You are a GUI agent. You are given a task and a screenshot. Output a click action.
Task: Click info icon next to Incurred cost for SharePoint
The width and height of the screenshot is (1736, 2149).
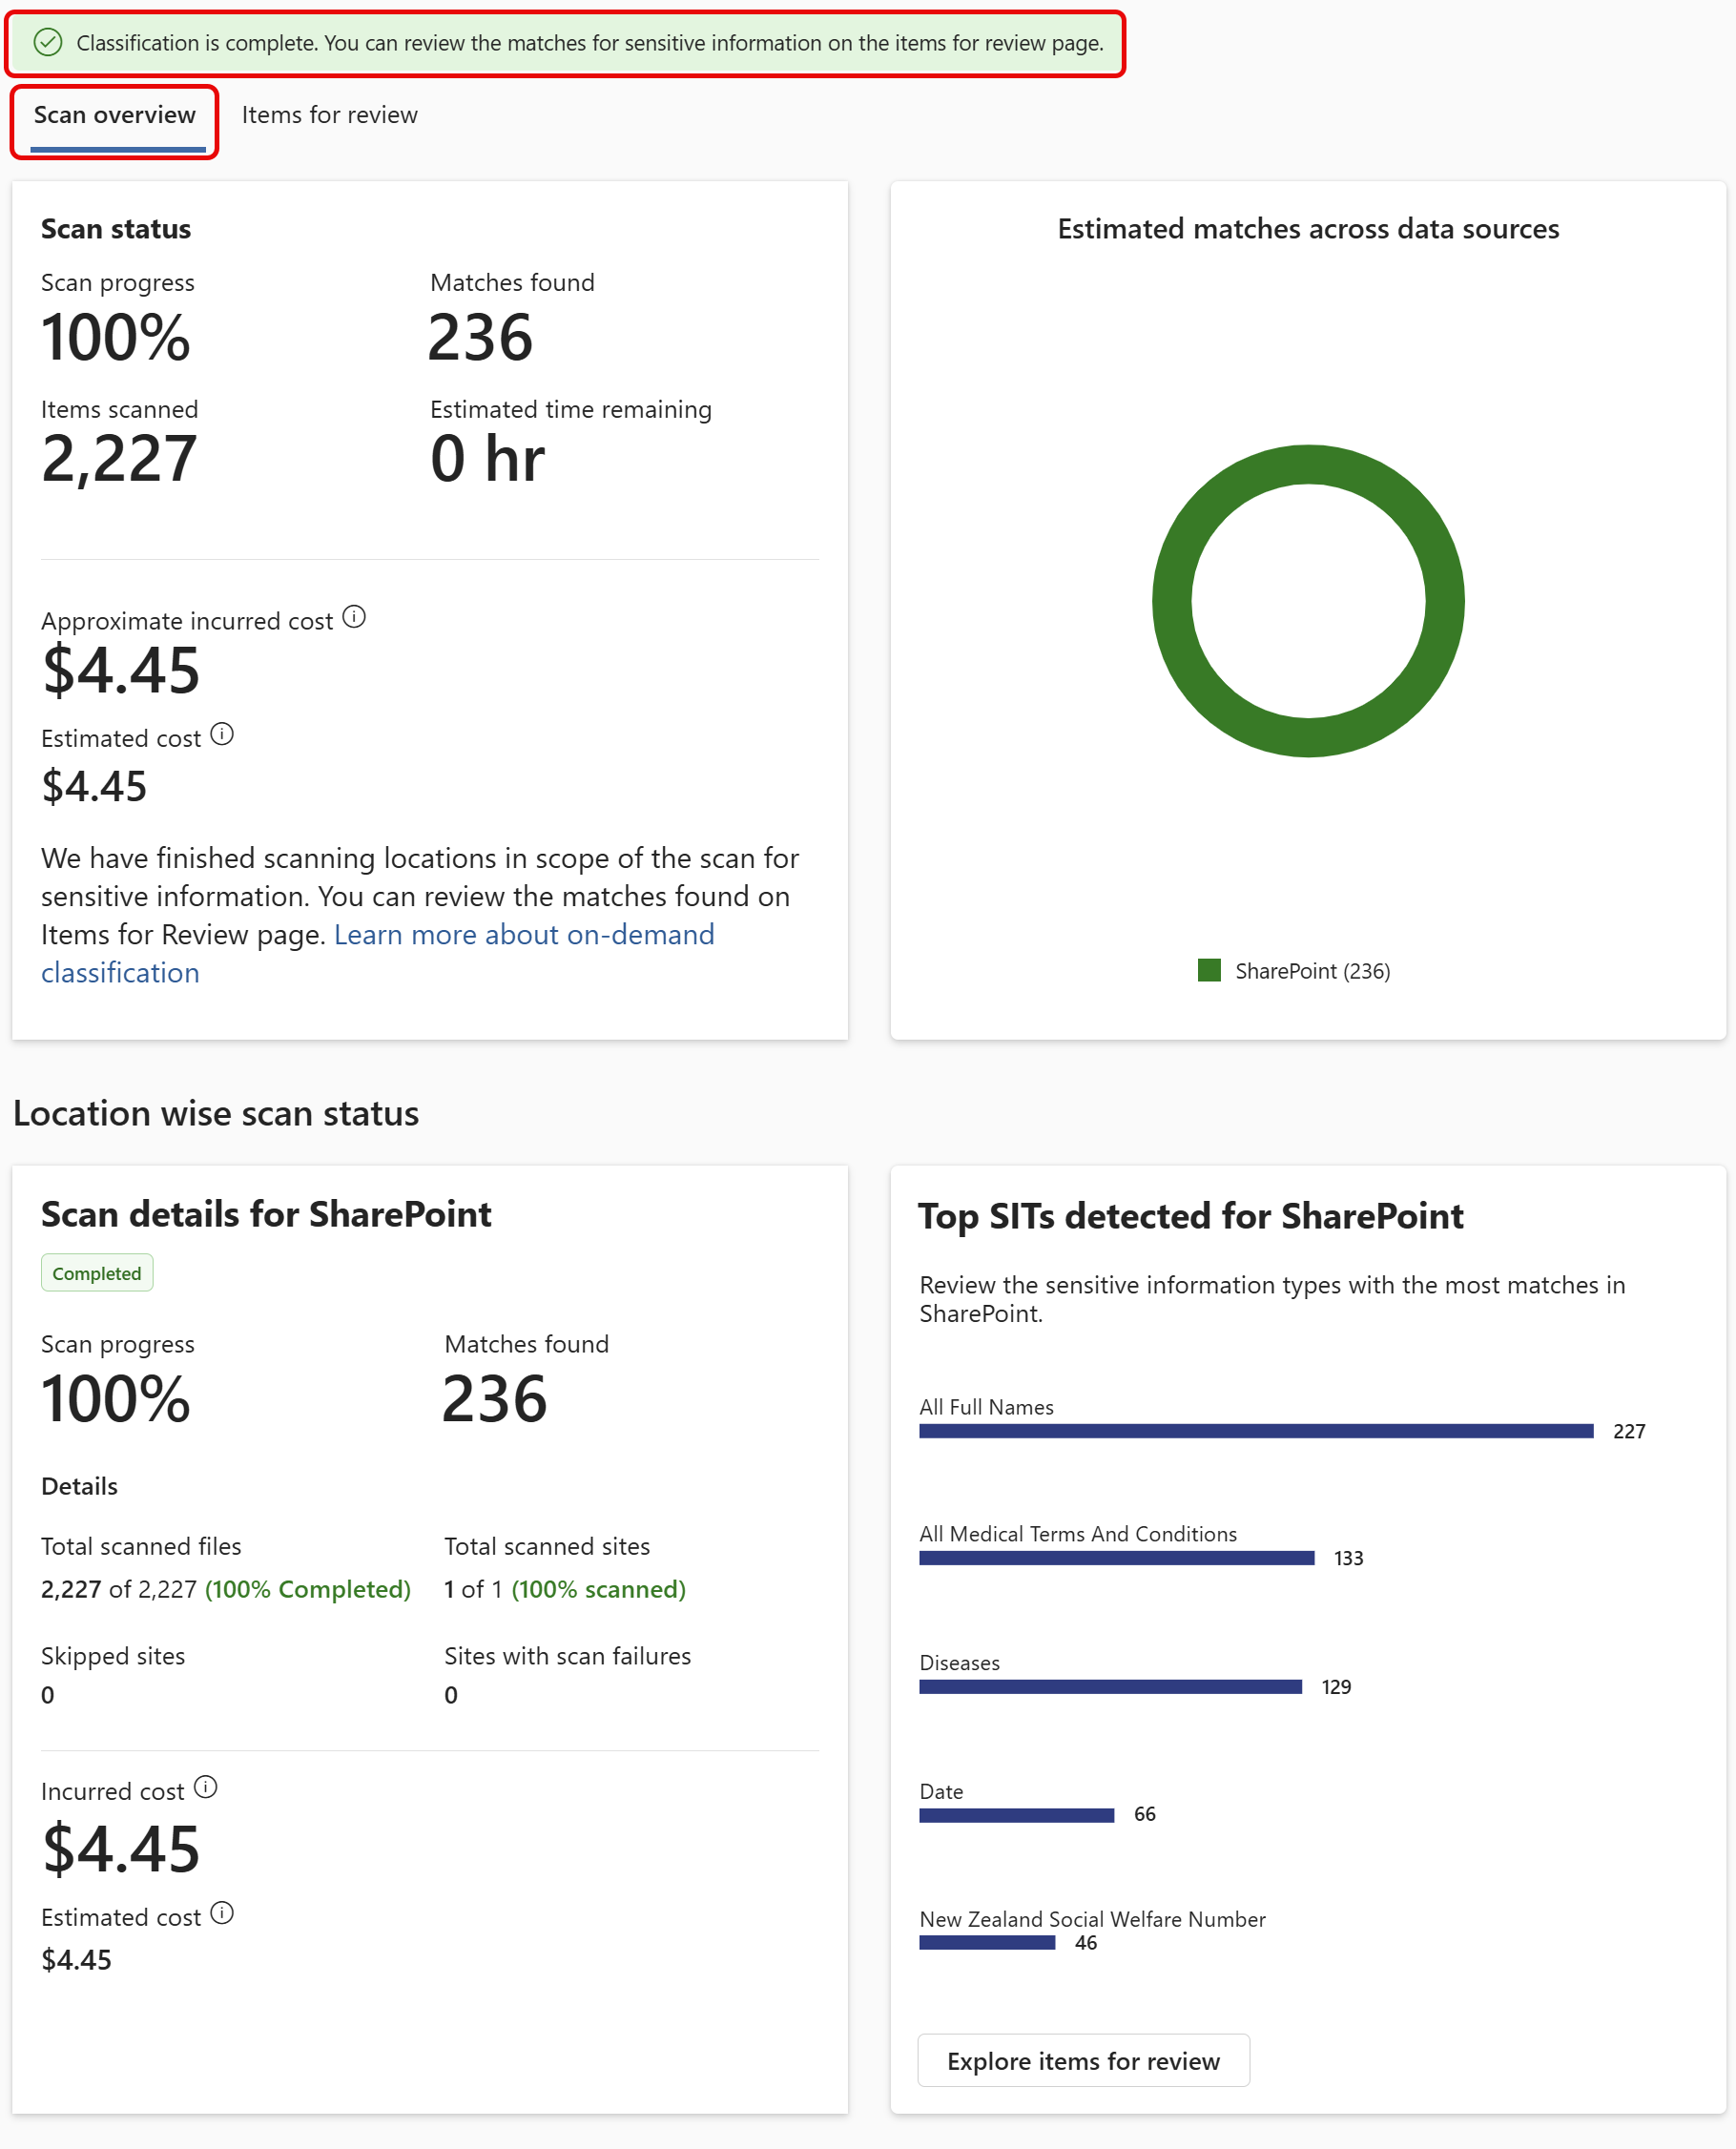tap(207, 1788)
